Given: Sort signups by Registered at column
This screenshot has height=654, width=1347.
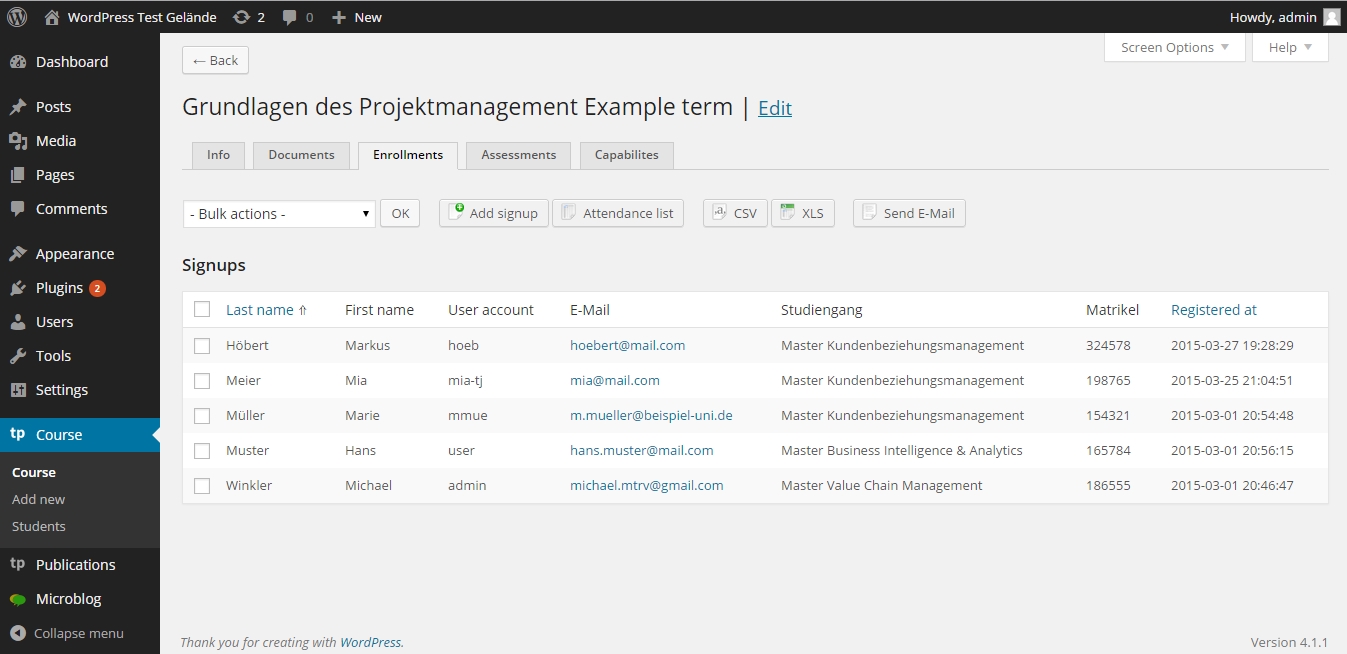Looking at the screenshot, I should tap(1213, 310).
